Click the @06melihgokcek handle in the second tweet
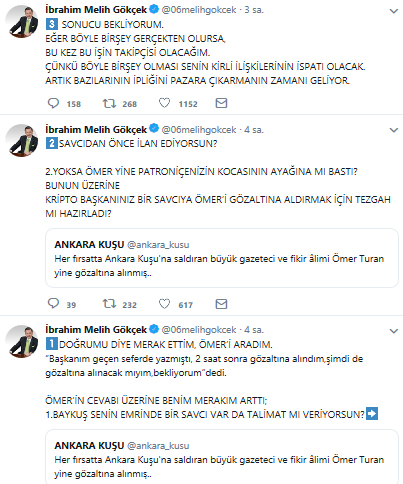Image resolution: width=403 pixels, height=484 pixels. [x=199, y=130]
